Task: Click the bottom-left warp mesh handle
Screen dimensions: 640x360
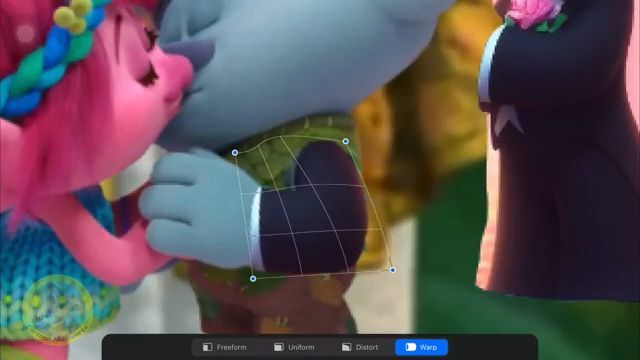Action: 253,279
